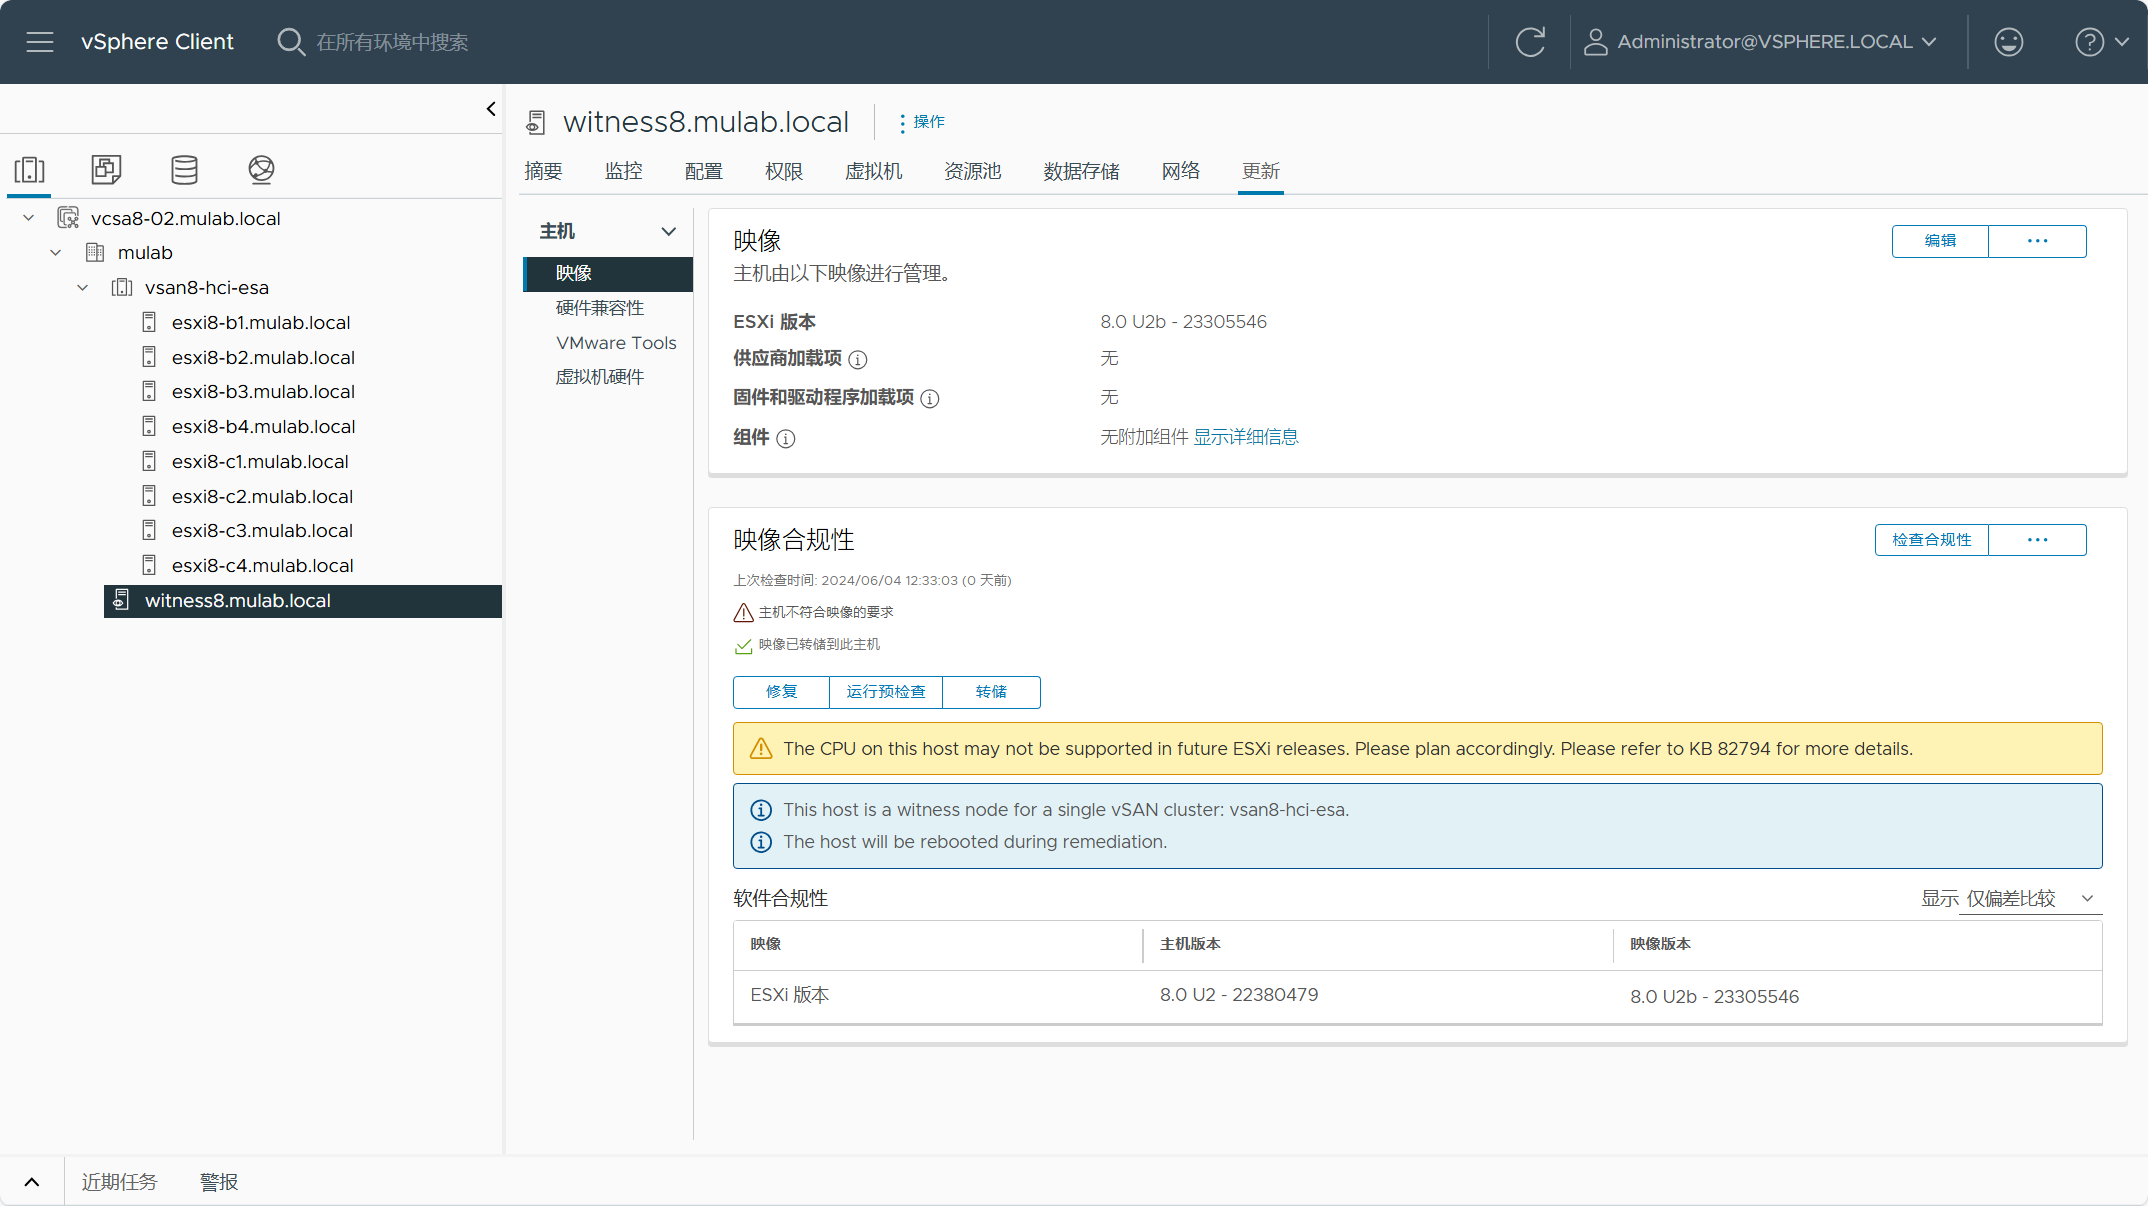
Task: Click the 检查合规性 button
Action: point(1932,540)
